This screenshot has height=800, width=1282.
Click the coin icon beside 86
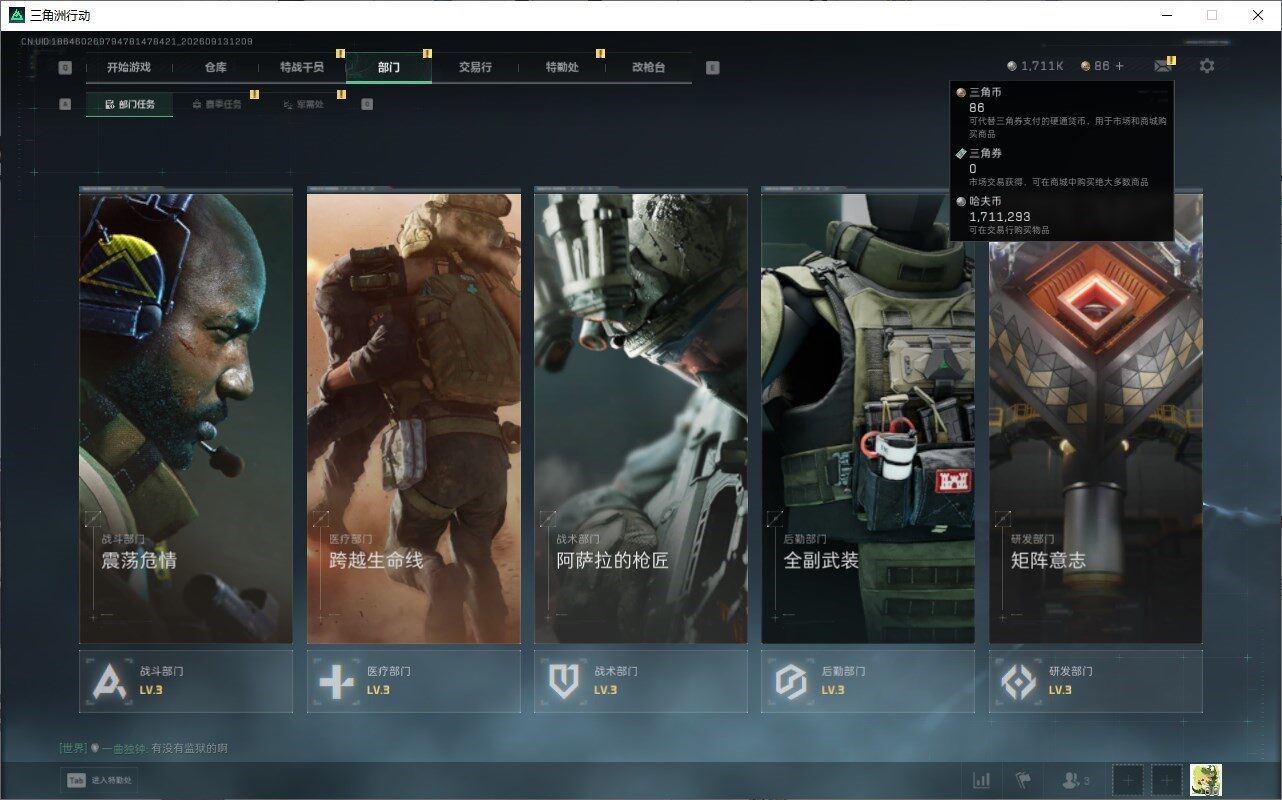[x=1086, y=66]
